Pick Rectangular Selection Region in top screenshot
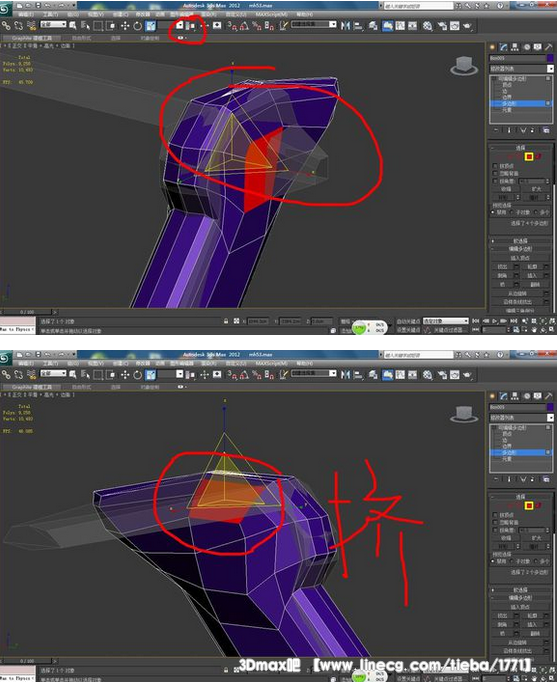560x682 pixels. pyautogui.click(x=98, y=26)
